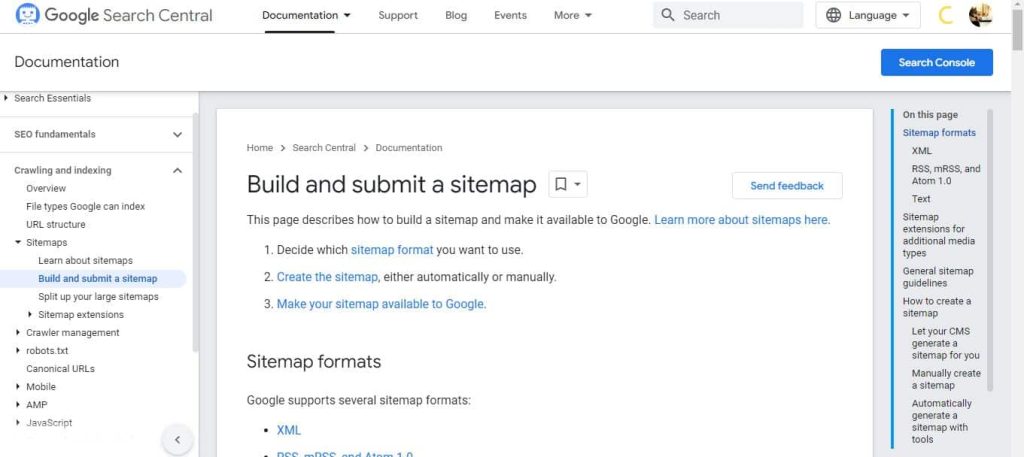1024x457 pixels.
Task: Click Documentation in the breadcrumb
Action: tap(409, 148)
